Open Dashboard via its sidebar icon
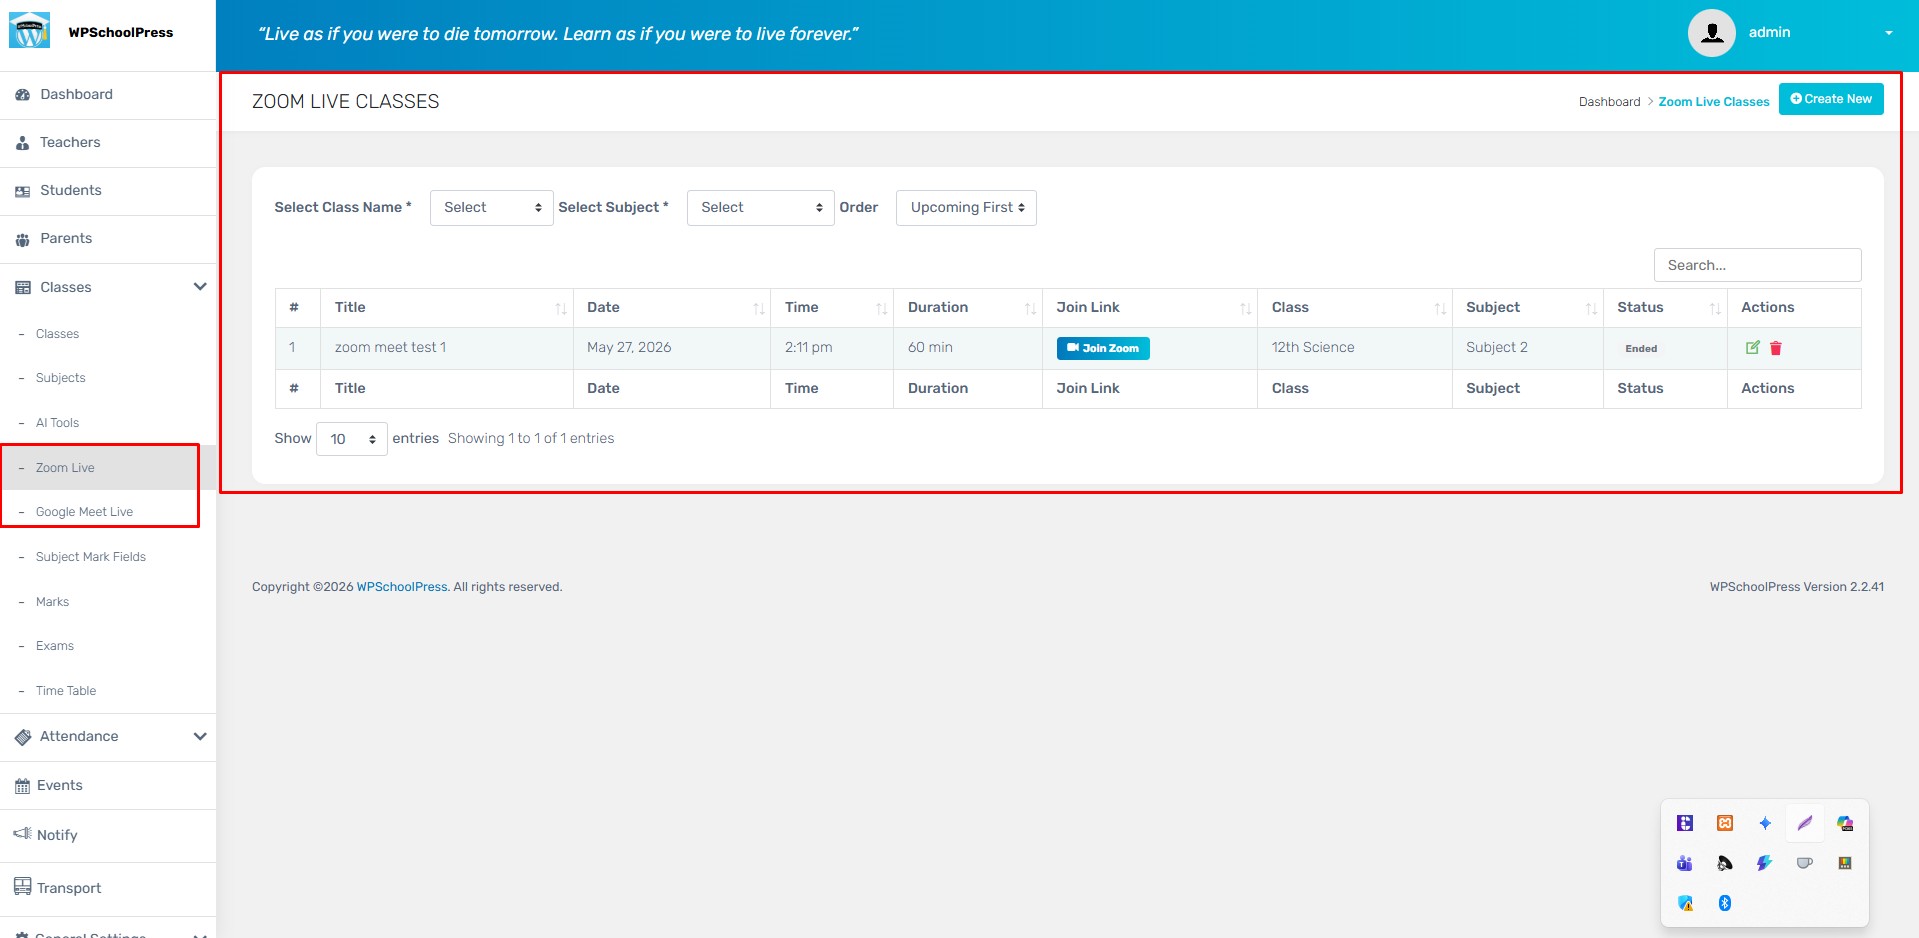The width and height of the screenshot is (1919, 938). point(22,95)
